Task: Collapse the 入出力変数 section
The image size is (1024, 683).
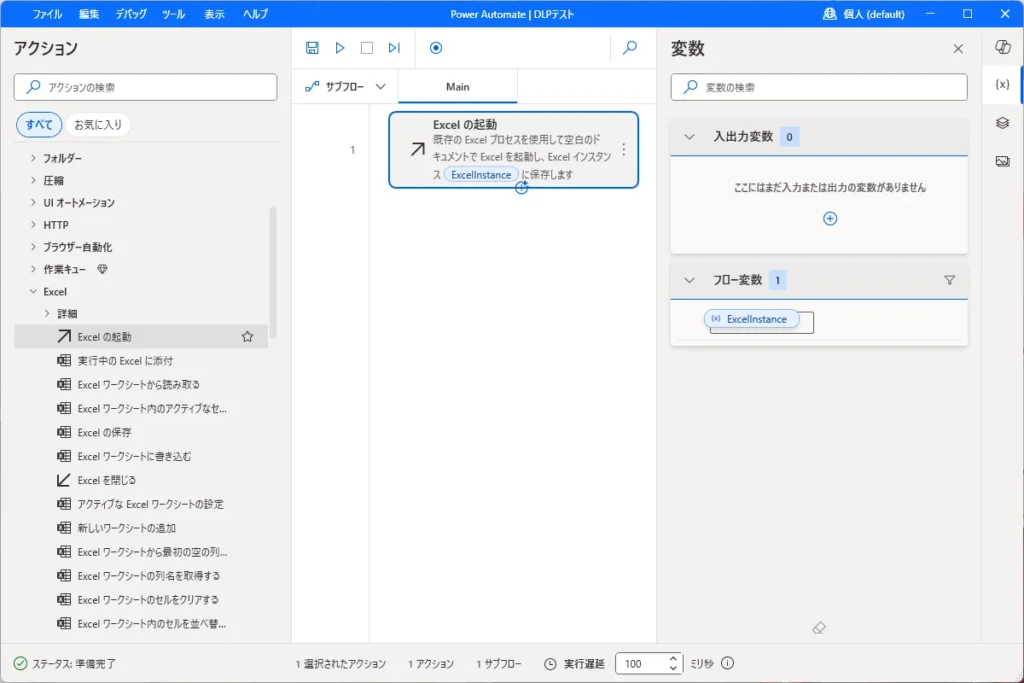Action: tap(689, 137)
